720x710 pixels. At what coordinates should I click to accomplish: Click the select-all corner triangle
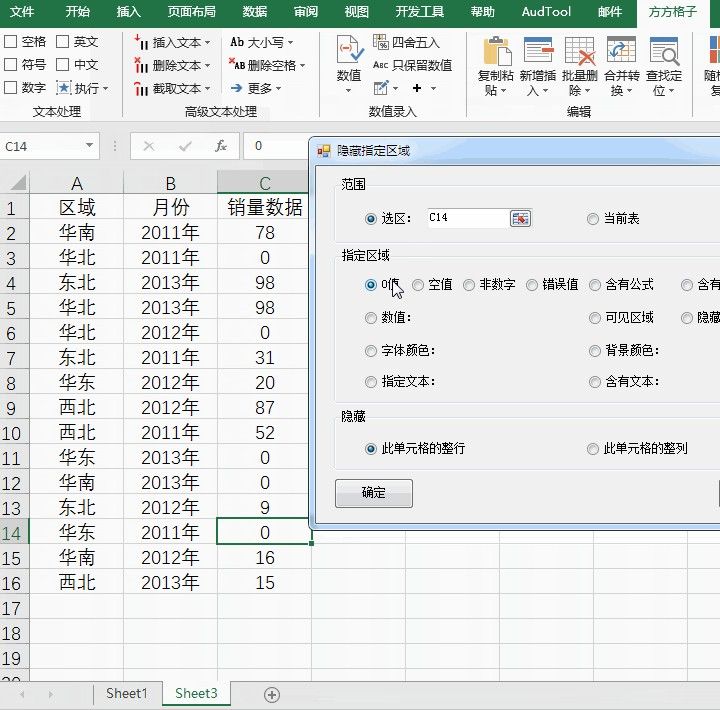pyautogui.click(x=18, y=183)
